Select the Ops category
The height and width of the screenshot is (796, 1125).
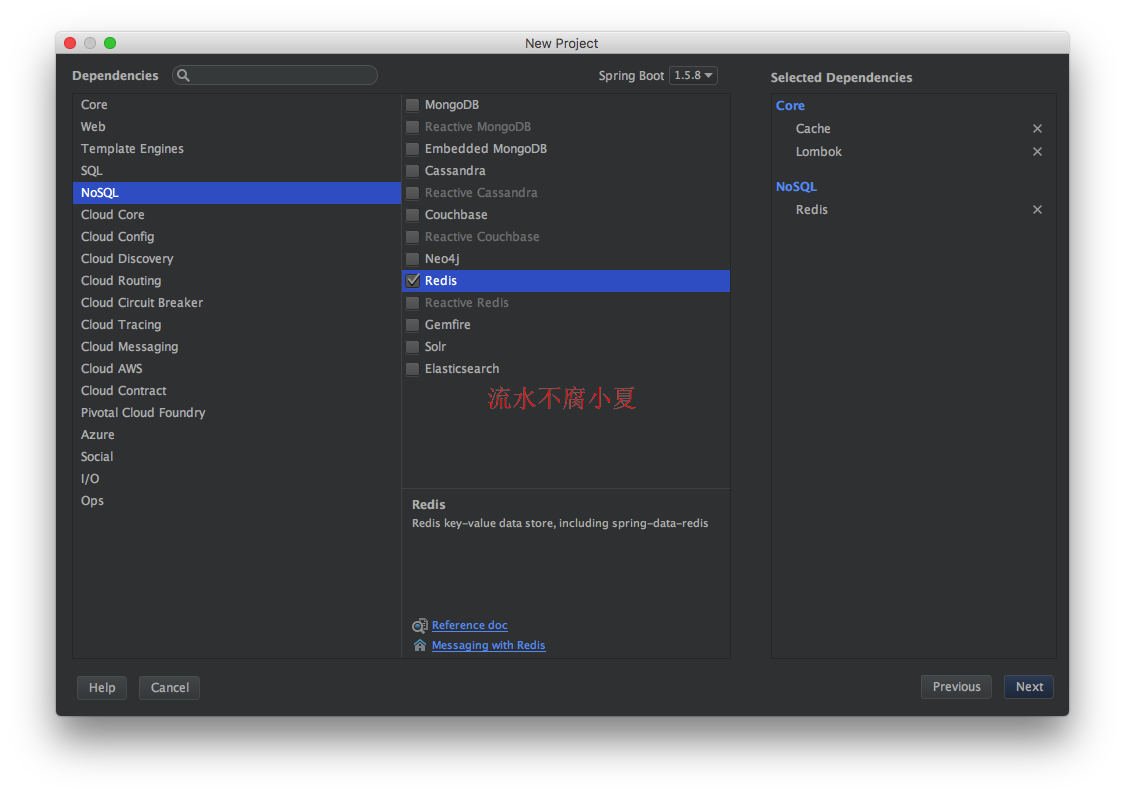[x=237, y=501]
